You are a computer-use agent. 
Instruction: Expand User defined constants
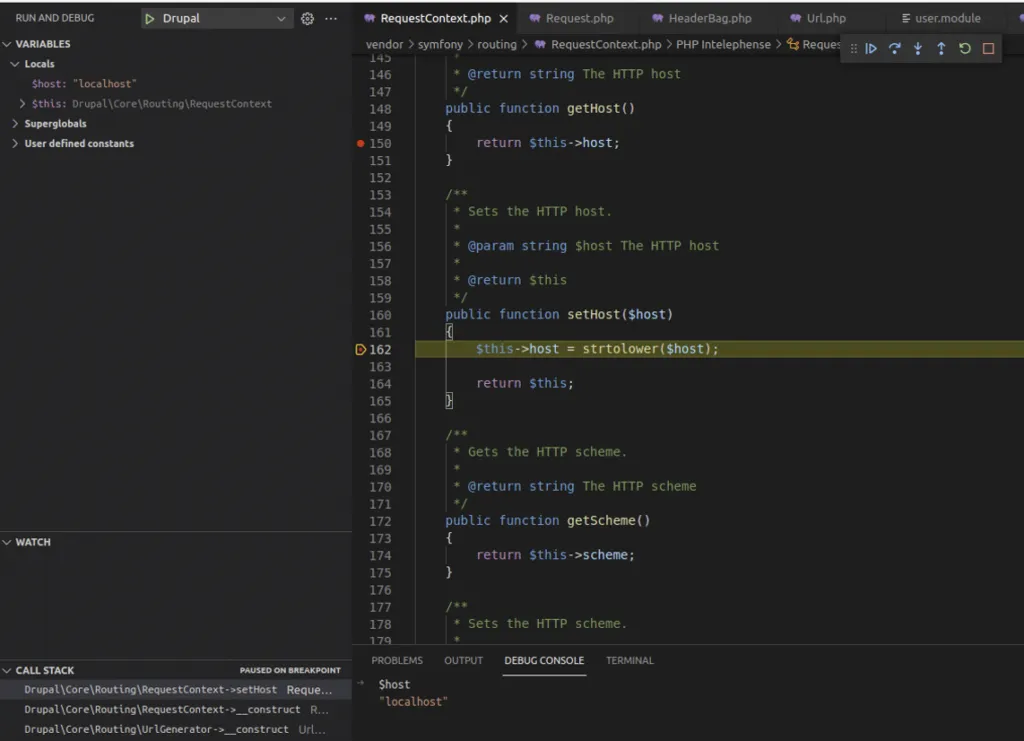click(x=15, y=144)
